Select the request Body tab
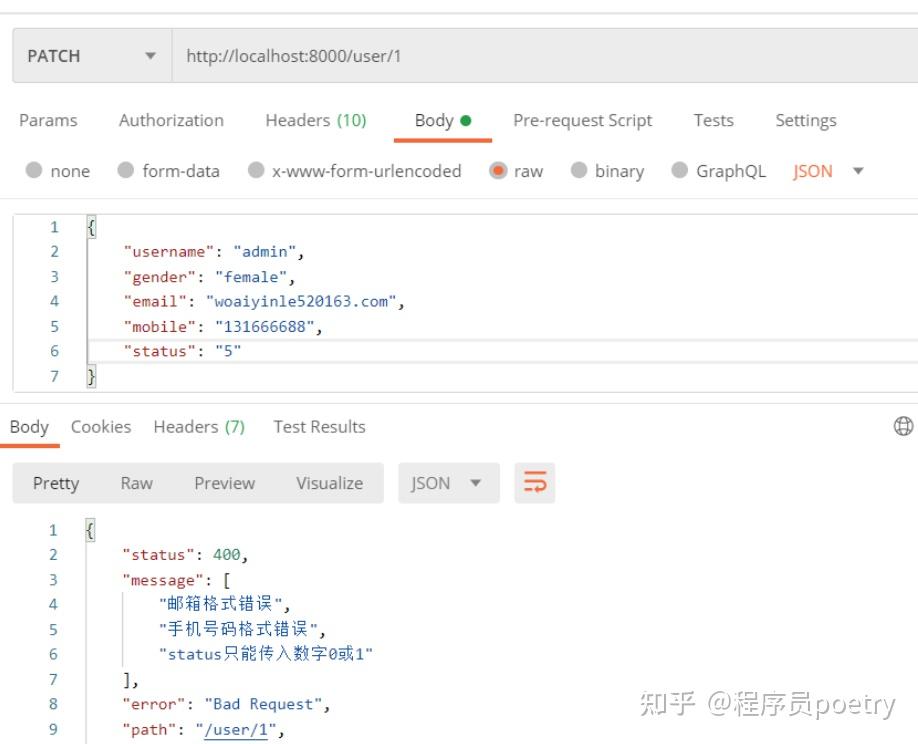 point(443,121)
